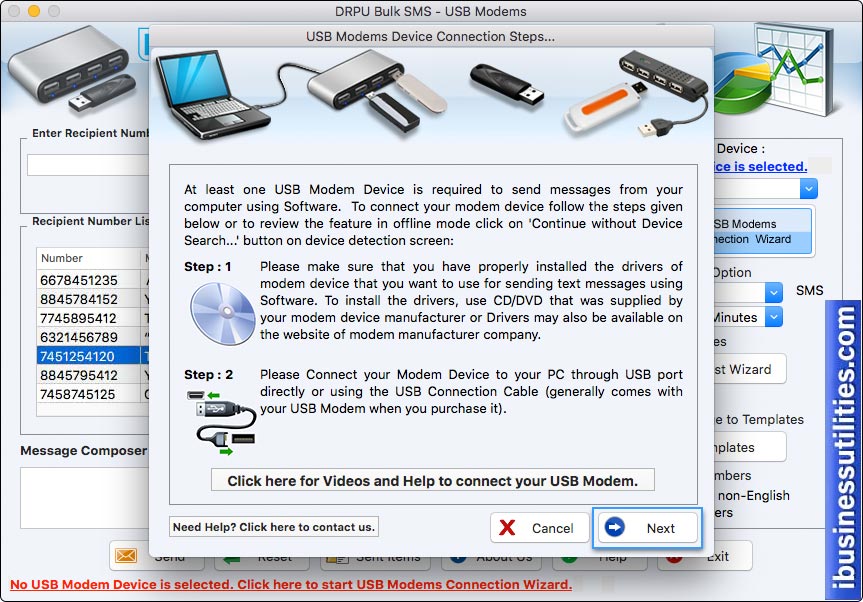Open the device selection dropdown
This screenshot has height=602, width=863.
click(808, 189)
